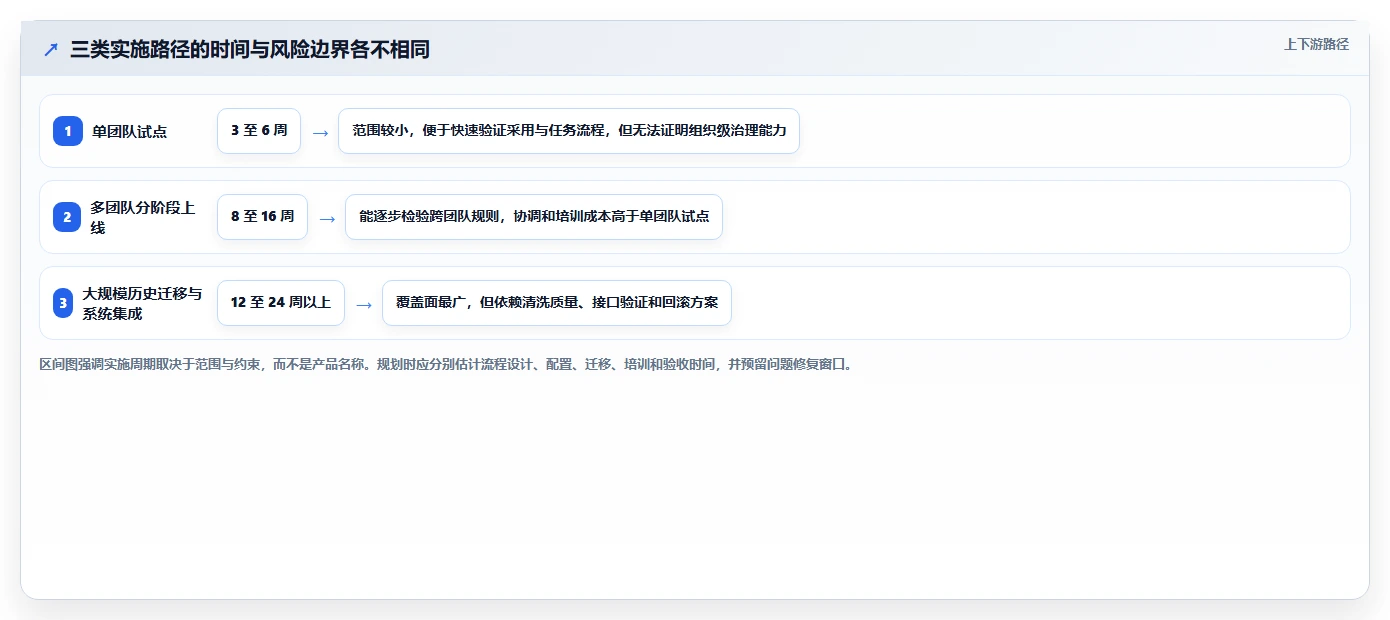
Task: Click the footnote starting 区间图强调实施周期
Action: (446, 364)
